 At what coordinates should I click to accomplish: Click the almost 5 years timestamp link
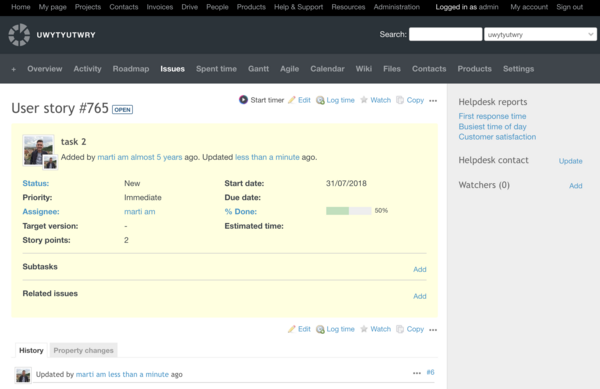(157, 157)
